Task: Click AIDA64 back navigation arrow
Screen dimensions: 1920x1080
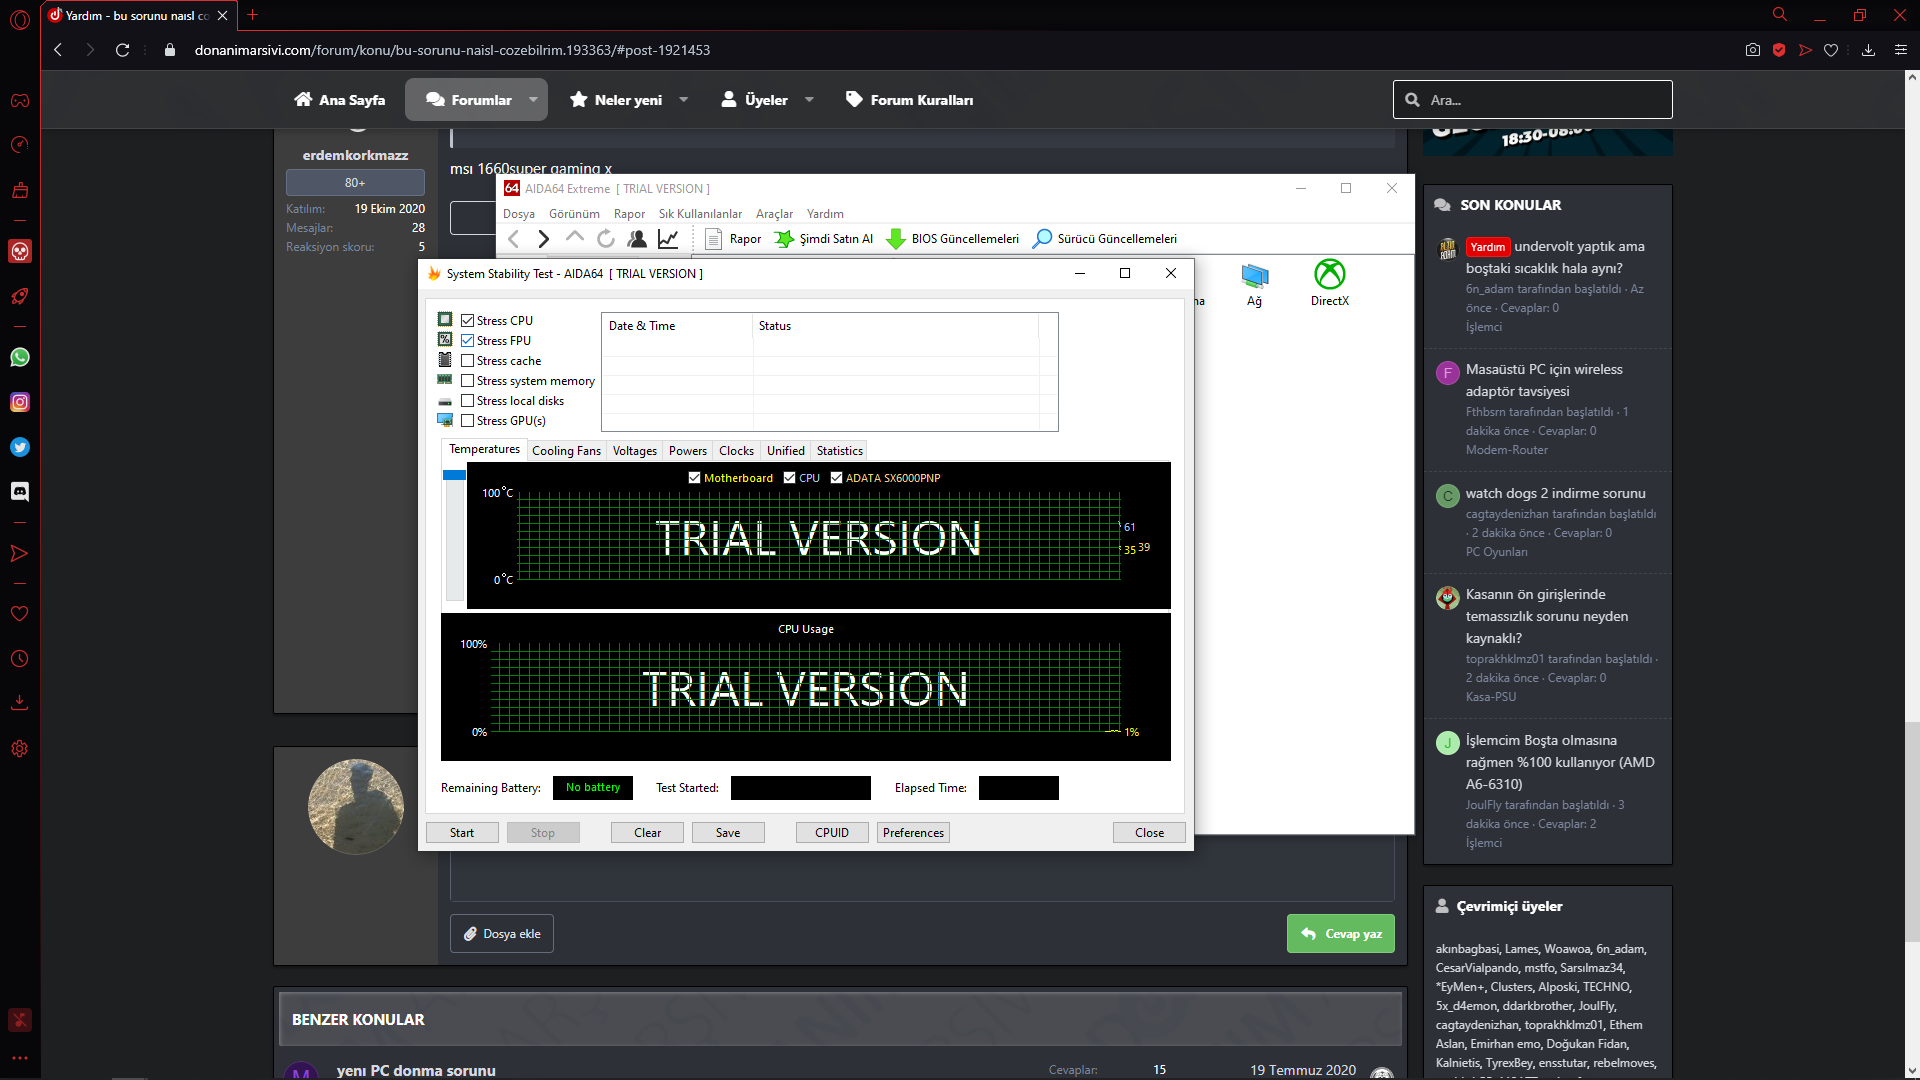Action: coord(514,239)
